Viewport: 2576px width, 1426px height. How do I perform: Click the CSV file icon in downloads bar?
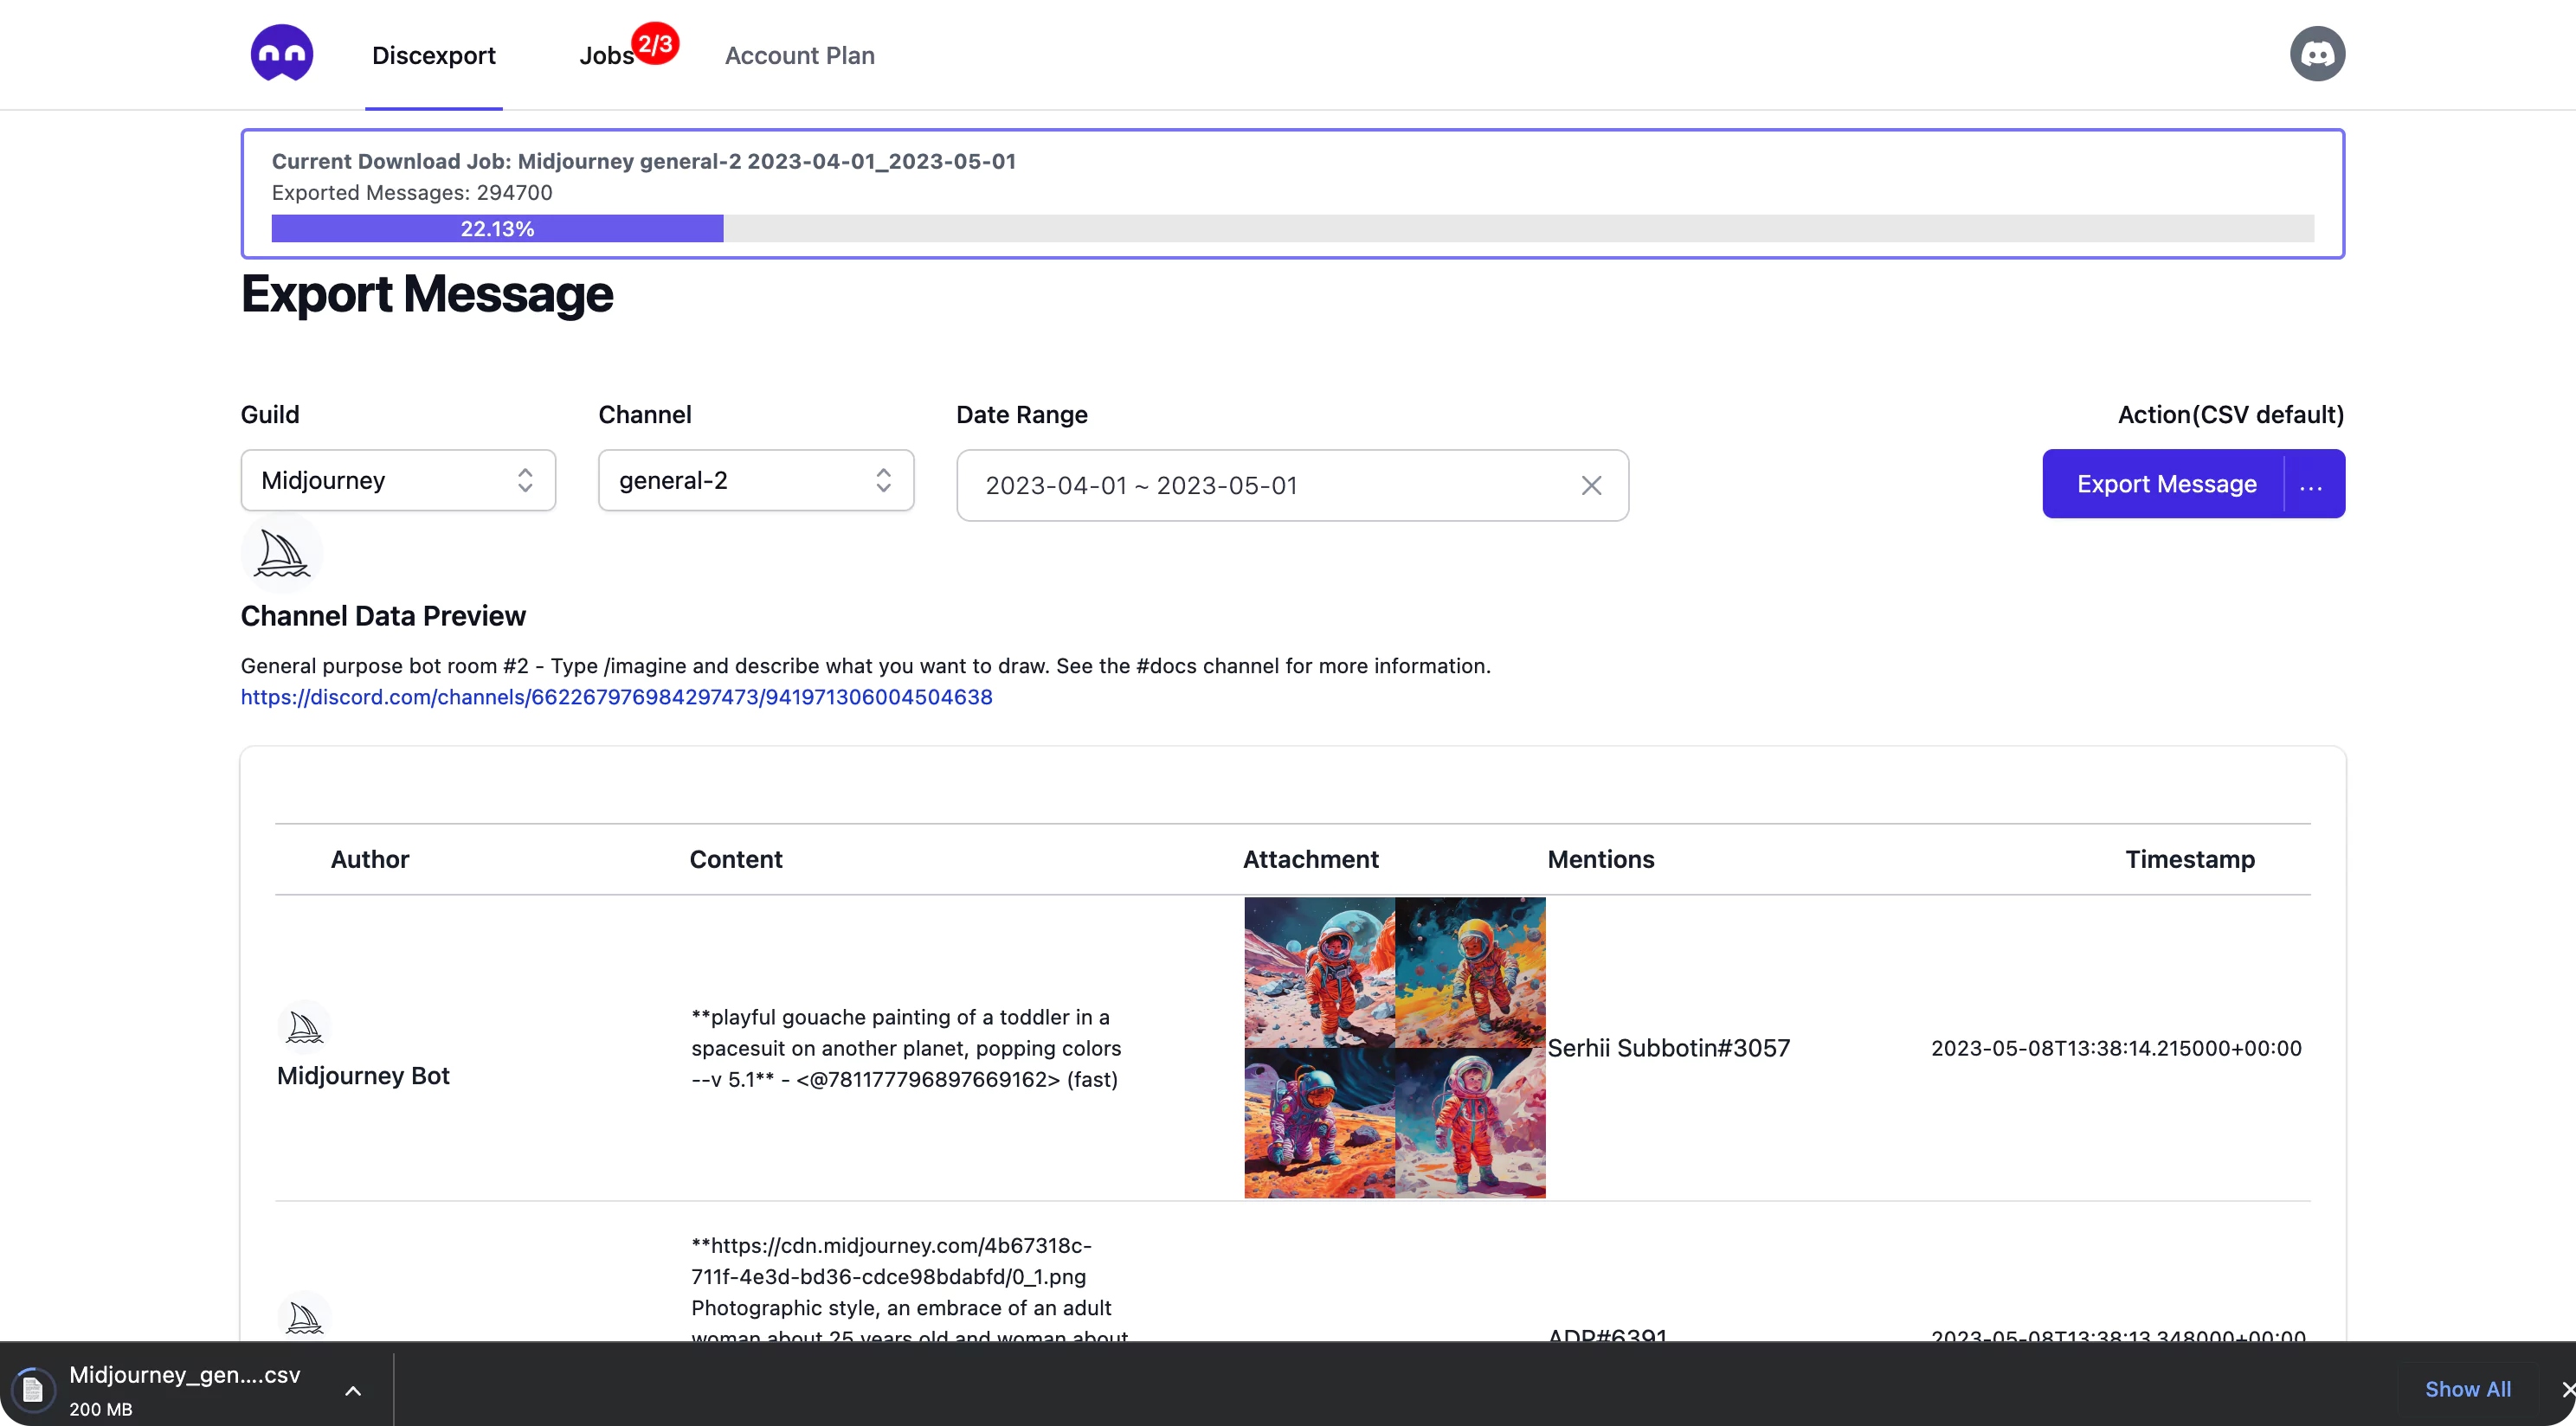(x=33, y=1389)
